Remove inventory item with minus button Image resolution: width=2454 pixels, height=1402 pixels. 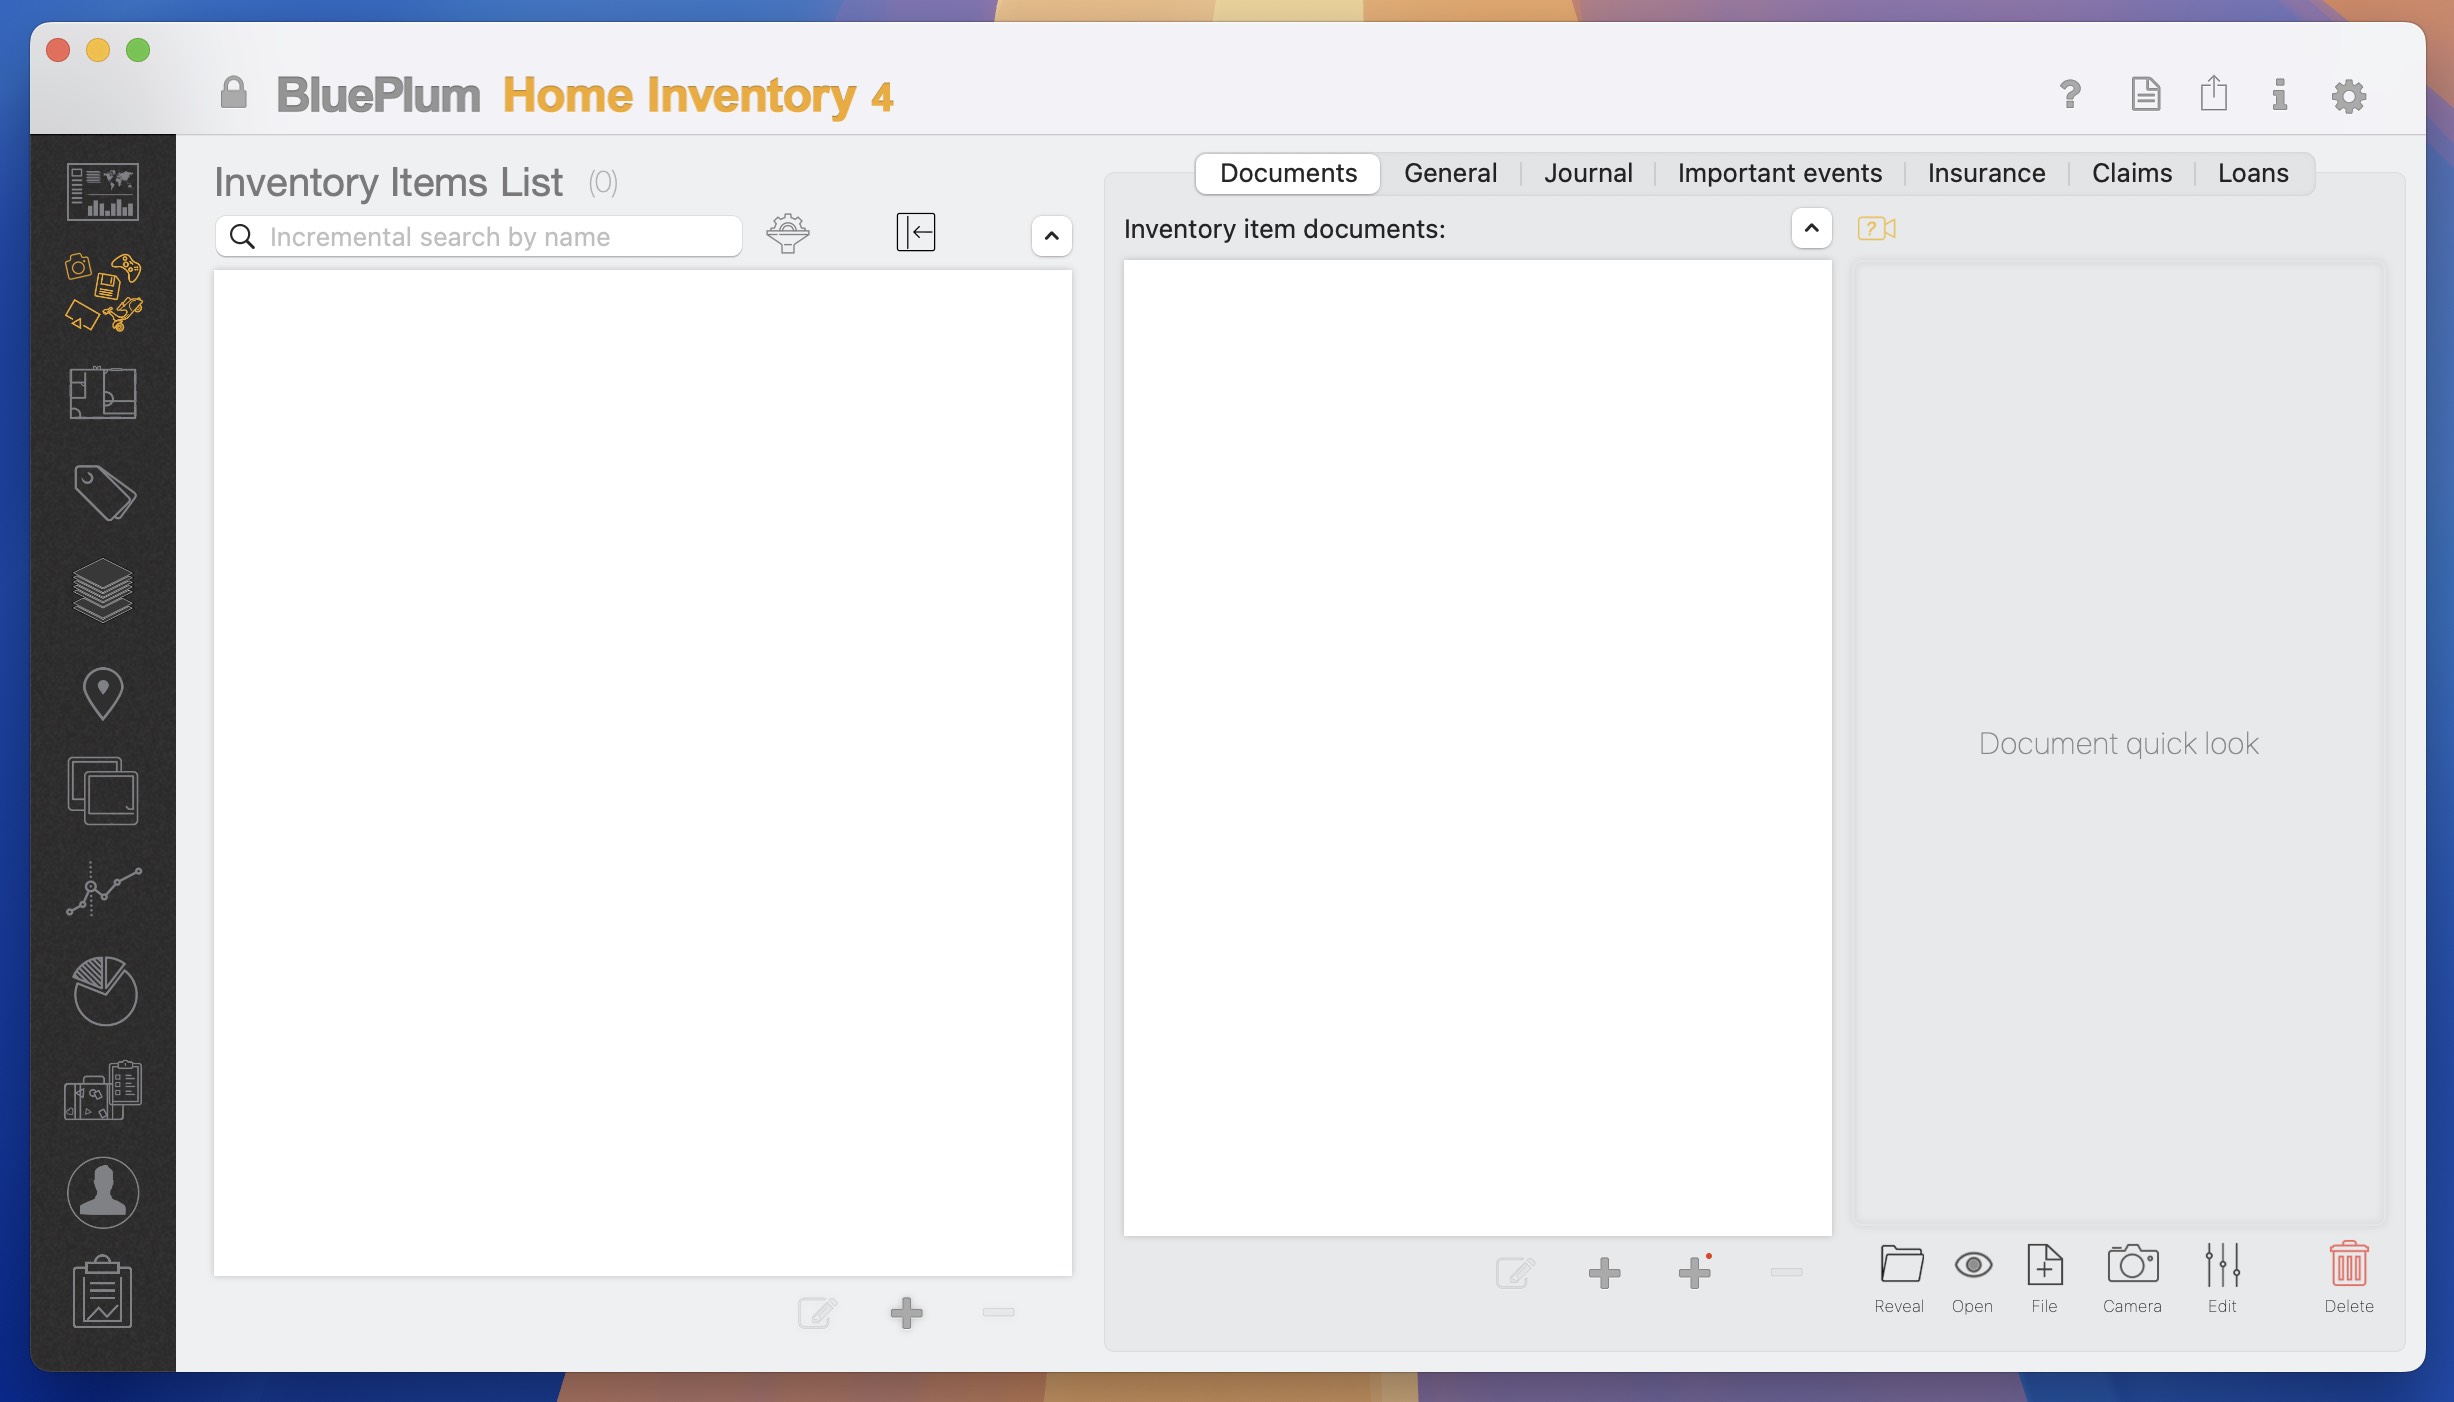pyautogui.click(x=998, y=1312)
